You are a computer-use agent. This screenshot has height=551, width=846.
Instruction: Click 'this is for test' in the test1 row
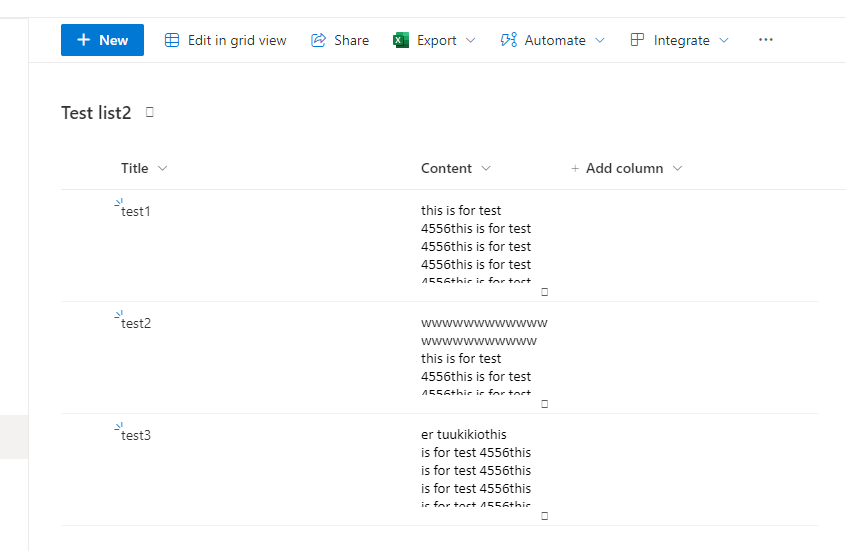click(x=461, y=210)
